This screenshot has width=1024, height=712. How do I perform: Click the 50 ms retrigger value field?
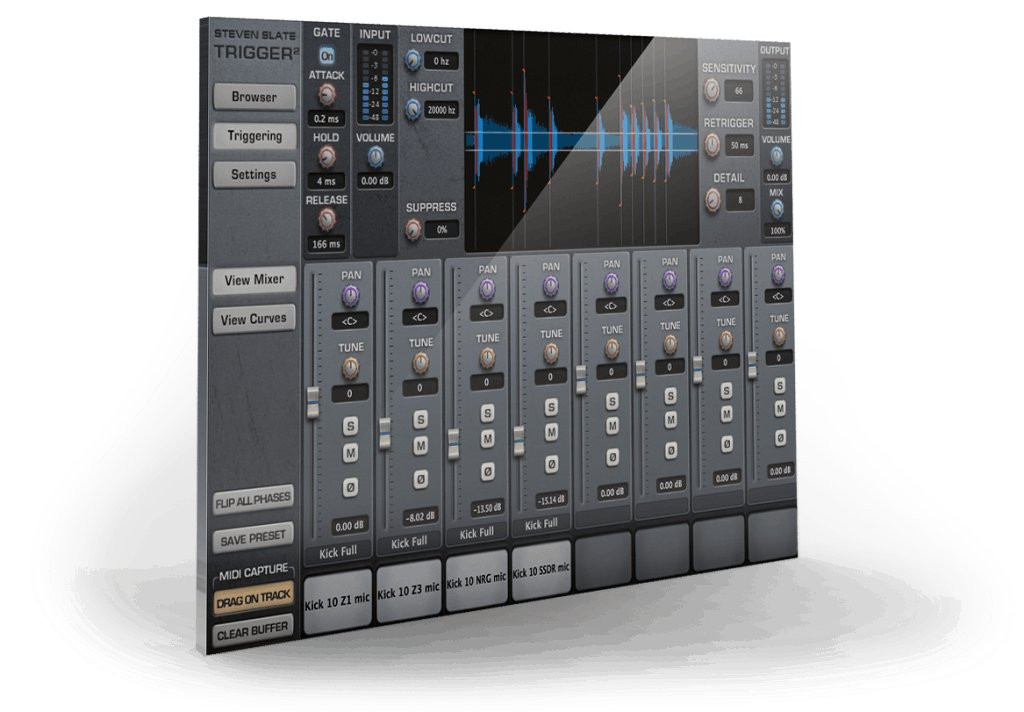point(739,145)
